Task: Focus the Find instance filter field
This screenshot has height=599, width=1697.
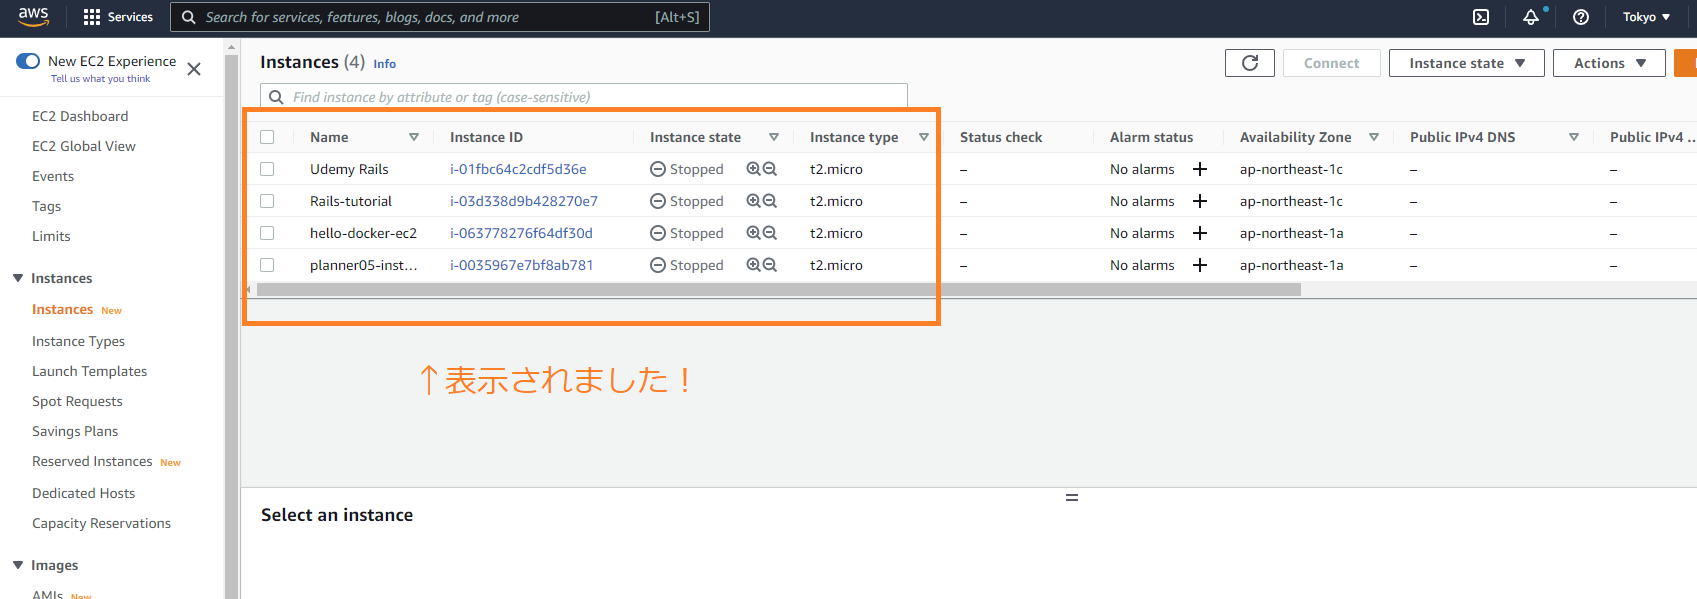Action: coord(584,97)
